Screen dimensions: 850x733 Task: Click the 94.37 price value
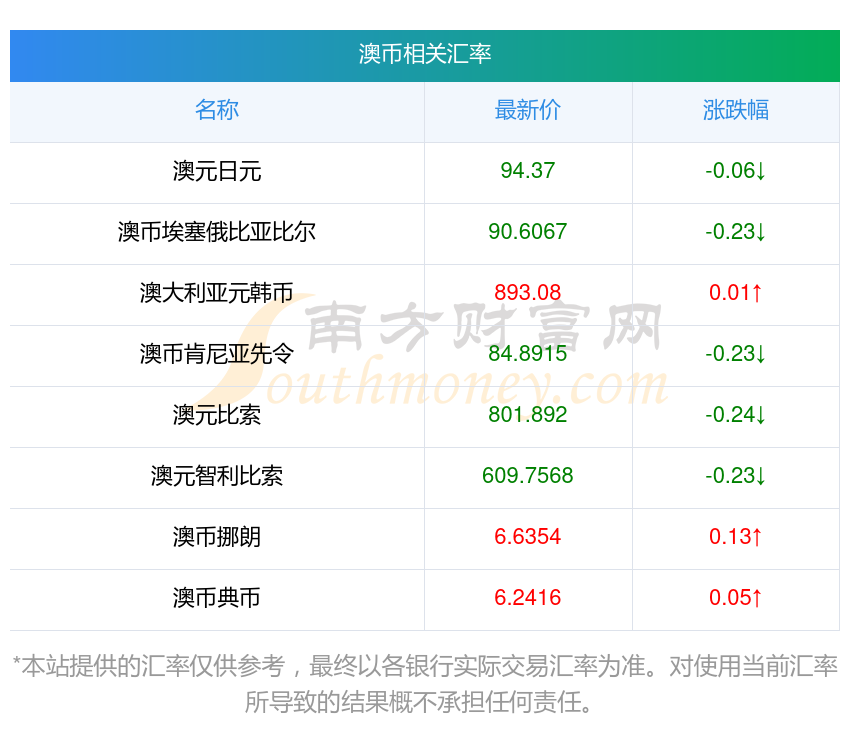pyautogui.click(x=527, y=171)
